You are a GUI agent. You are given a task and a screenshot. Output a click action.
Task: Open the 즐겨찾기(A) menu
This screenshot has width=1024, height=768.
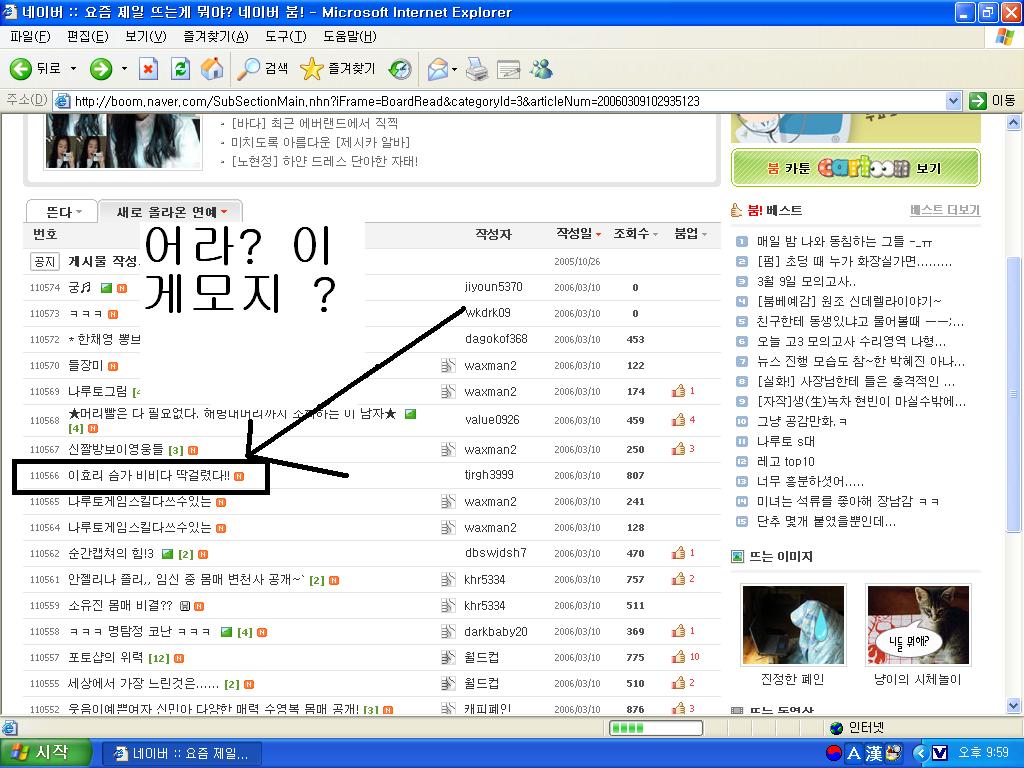216,37
